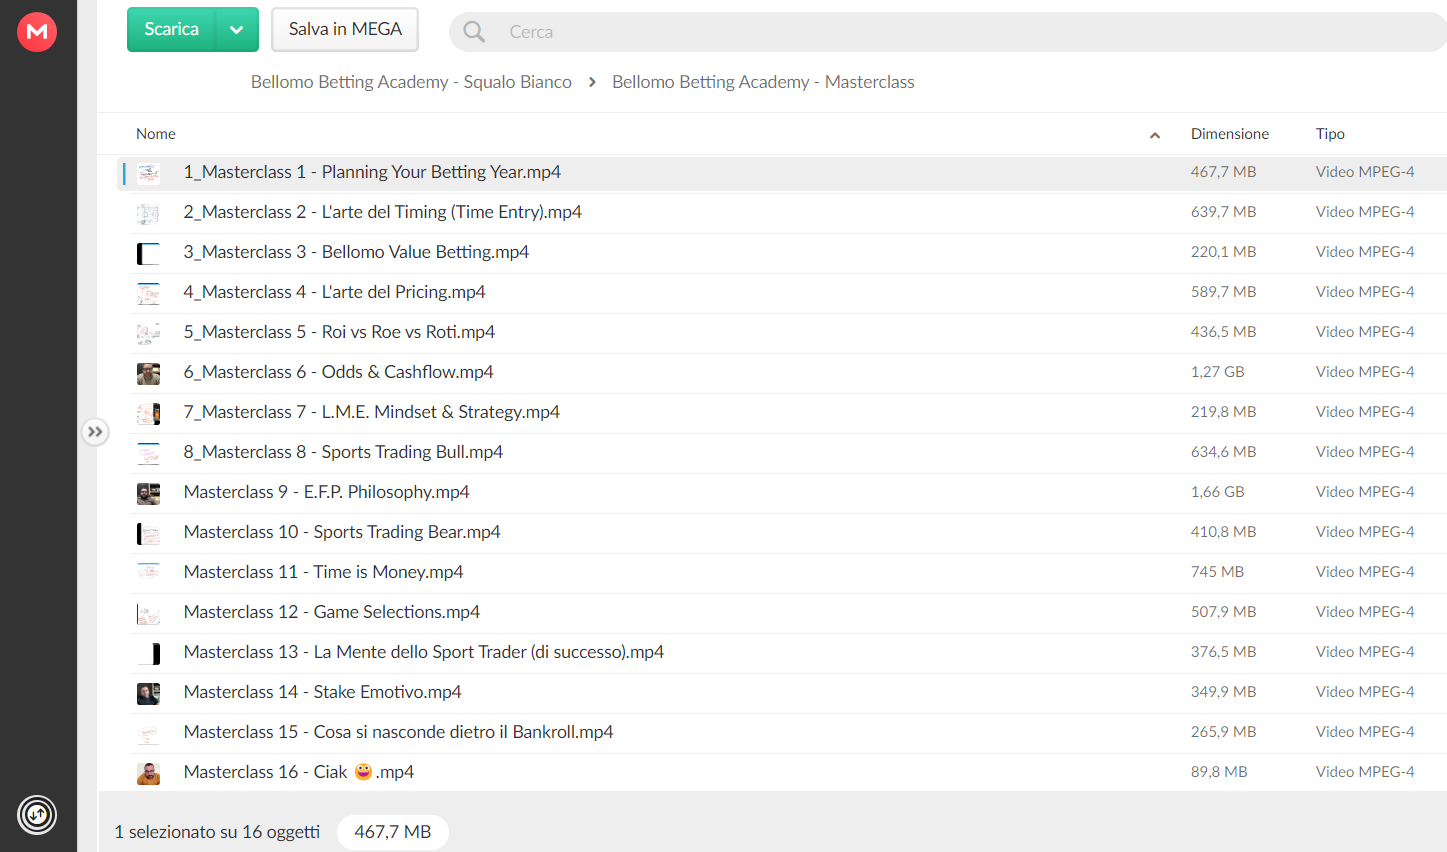Expand the sidebar with double-arrow button

click(x=95, y=432)
